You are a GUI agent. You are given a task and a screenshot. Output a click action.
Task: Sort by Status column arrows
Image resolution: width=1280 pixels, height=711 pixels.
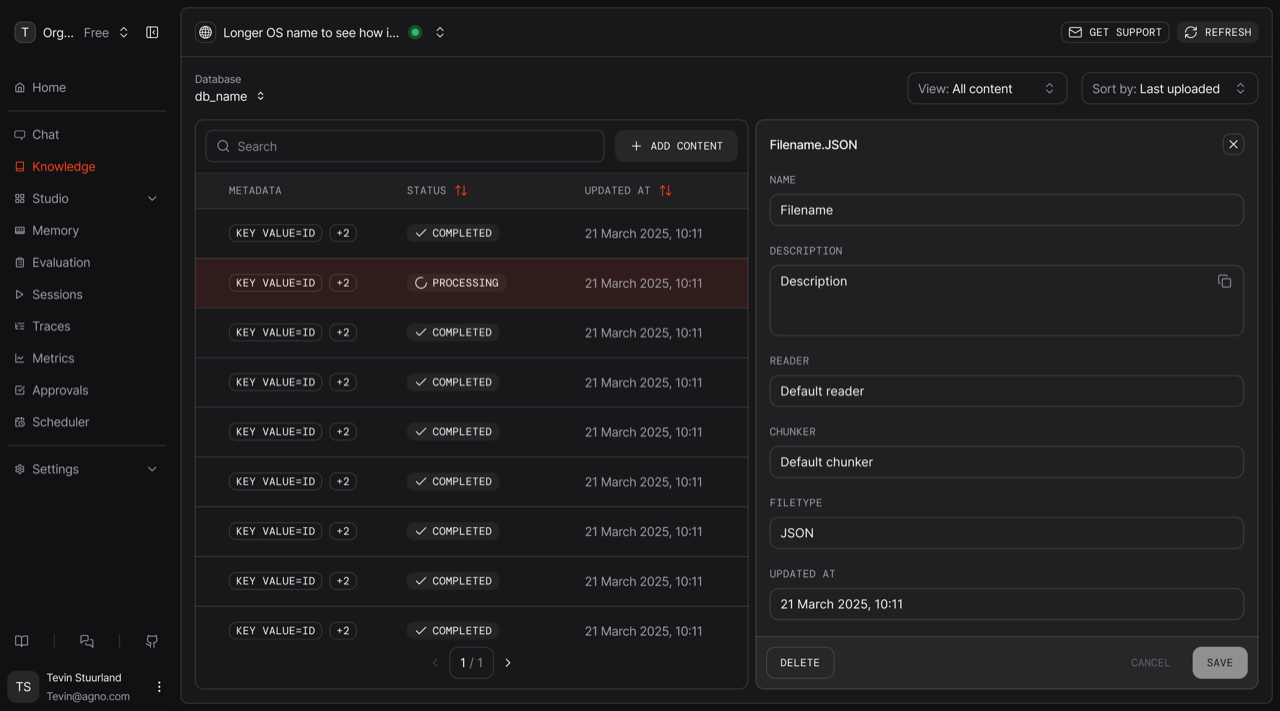click(x=461, y=190)
